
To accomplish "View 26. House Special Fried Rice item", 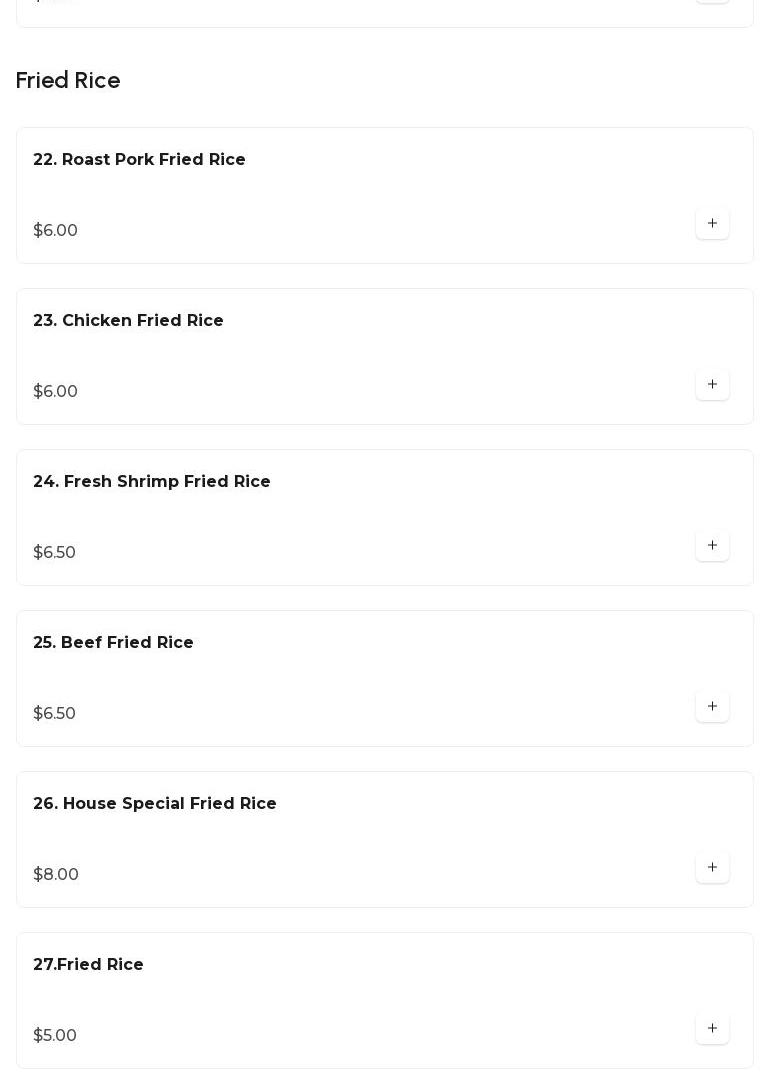I will [x=155, y=804].
